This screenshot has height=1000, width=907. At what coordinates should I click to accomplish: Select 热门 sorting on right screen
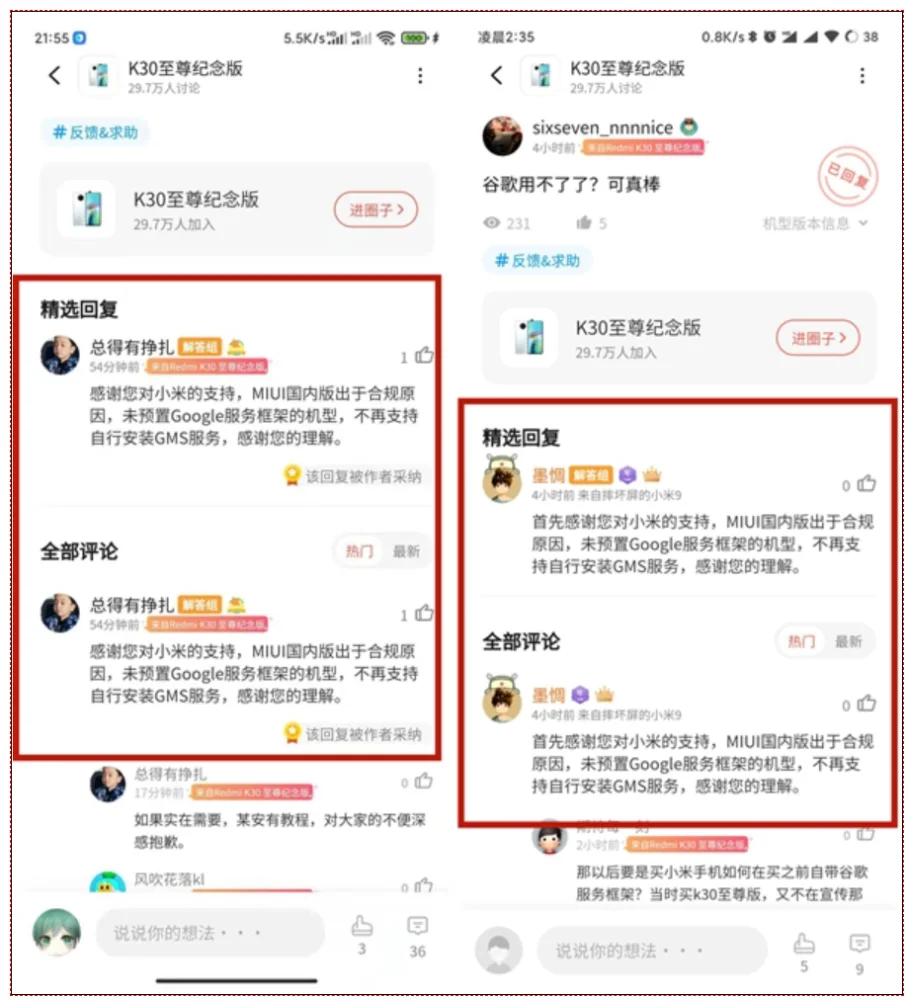(801, 641)
